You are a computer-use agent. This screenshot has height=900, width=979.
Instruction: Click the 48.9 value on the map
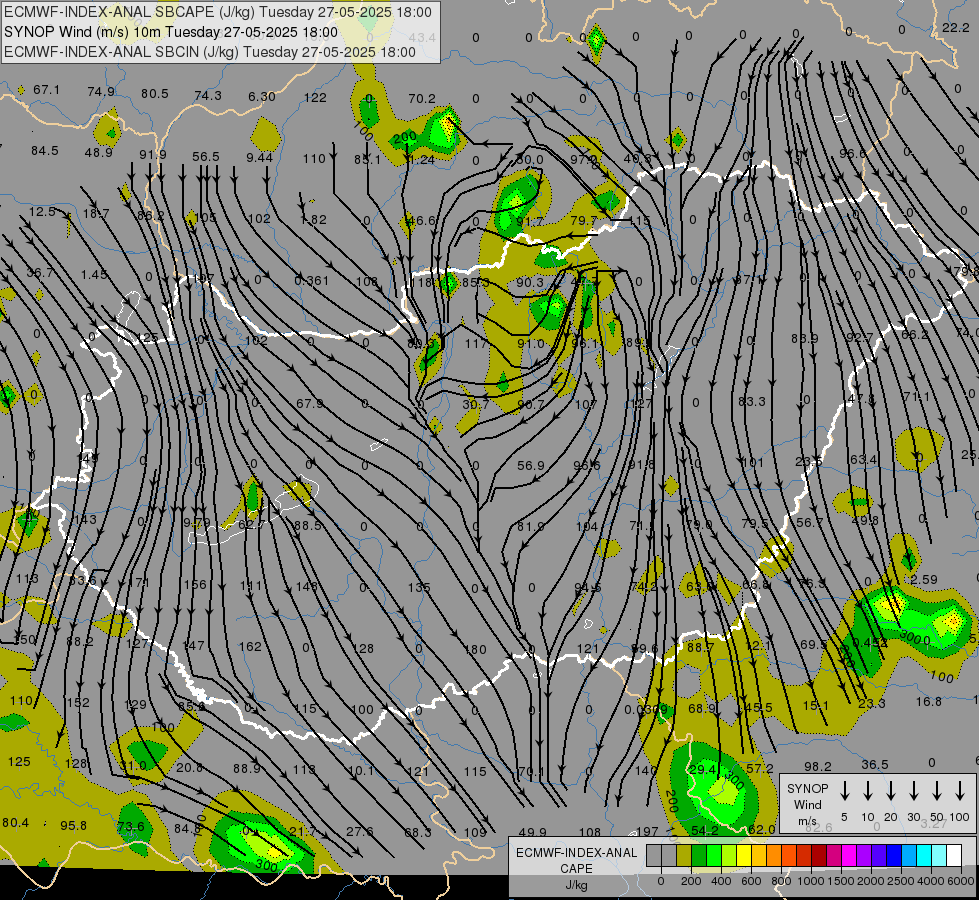tap(99, 152)
